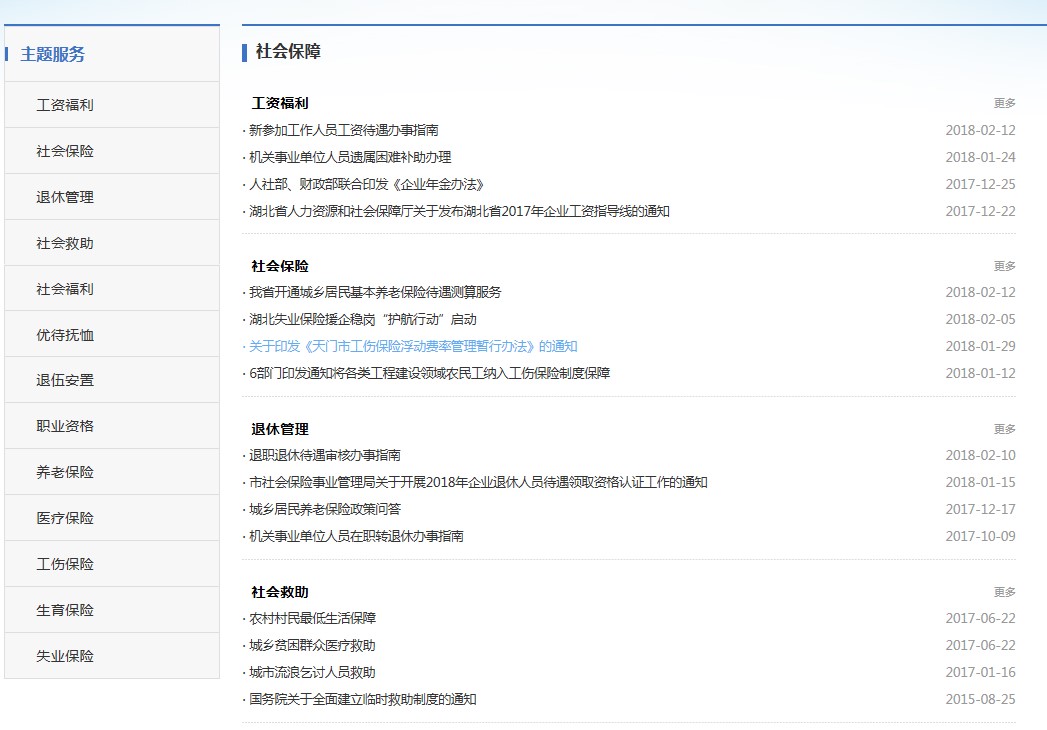Open 优待抚恤 sidebar category
Viewport: 1047px width, 730px height.
point(65,335)
